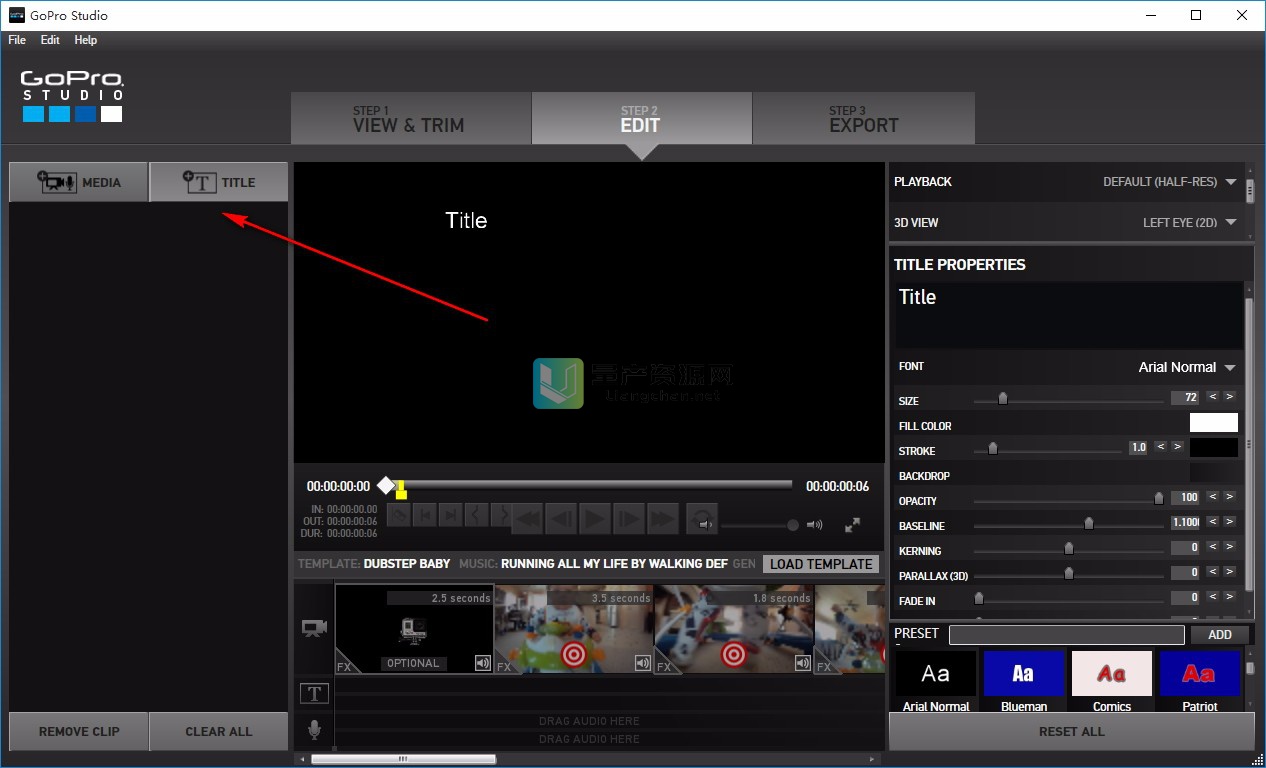Image resolution: width=1266 pixels, height=768 pixels.
Task: Select the Comics title preset
Action: pyautogui.click(x=1111, y=682)
